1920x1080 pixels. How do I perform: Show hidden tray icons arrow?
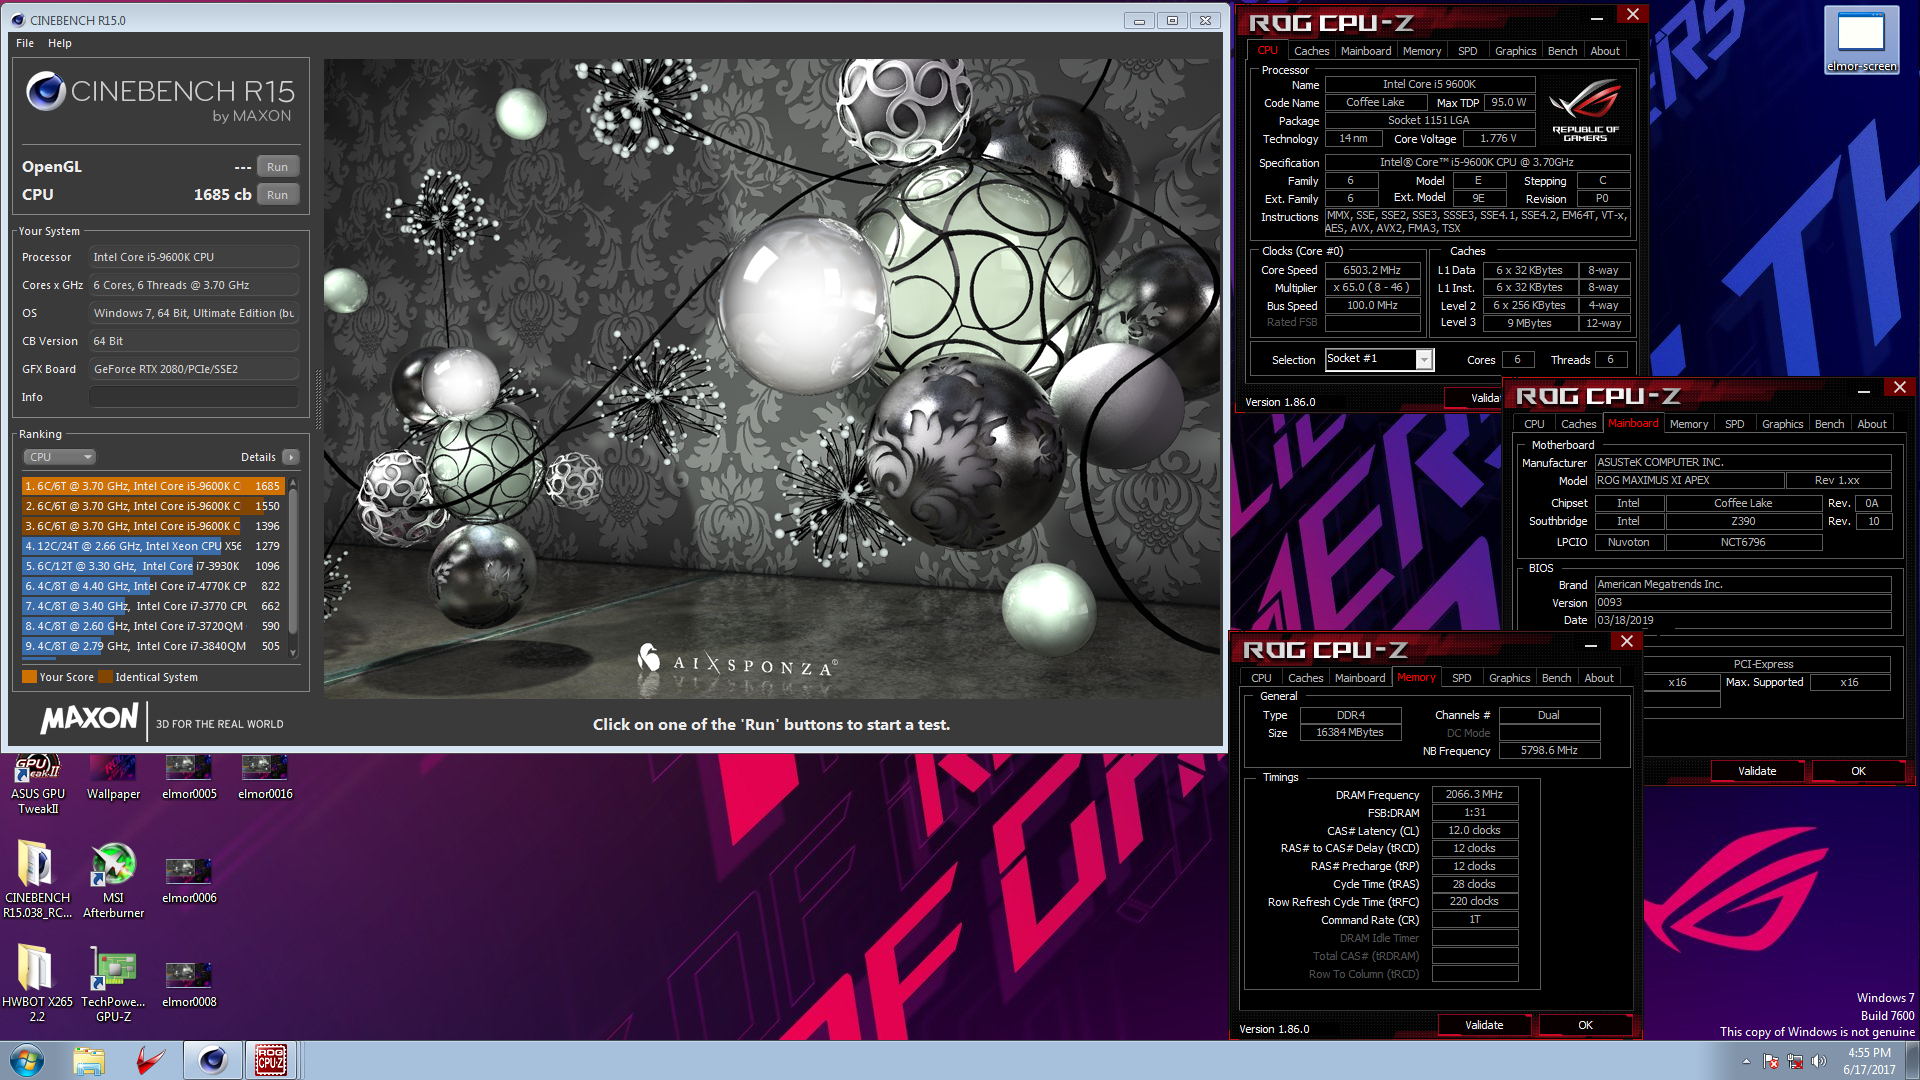(x=1746, y=1061)
